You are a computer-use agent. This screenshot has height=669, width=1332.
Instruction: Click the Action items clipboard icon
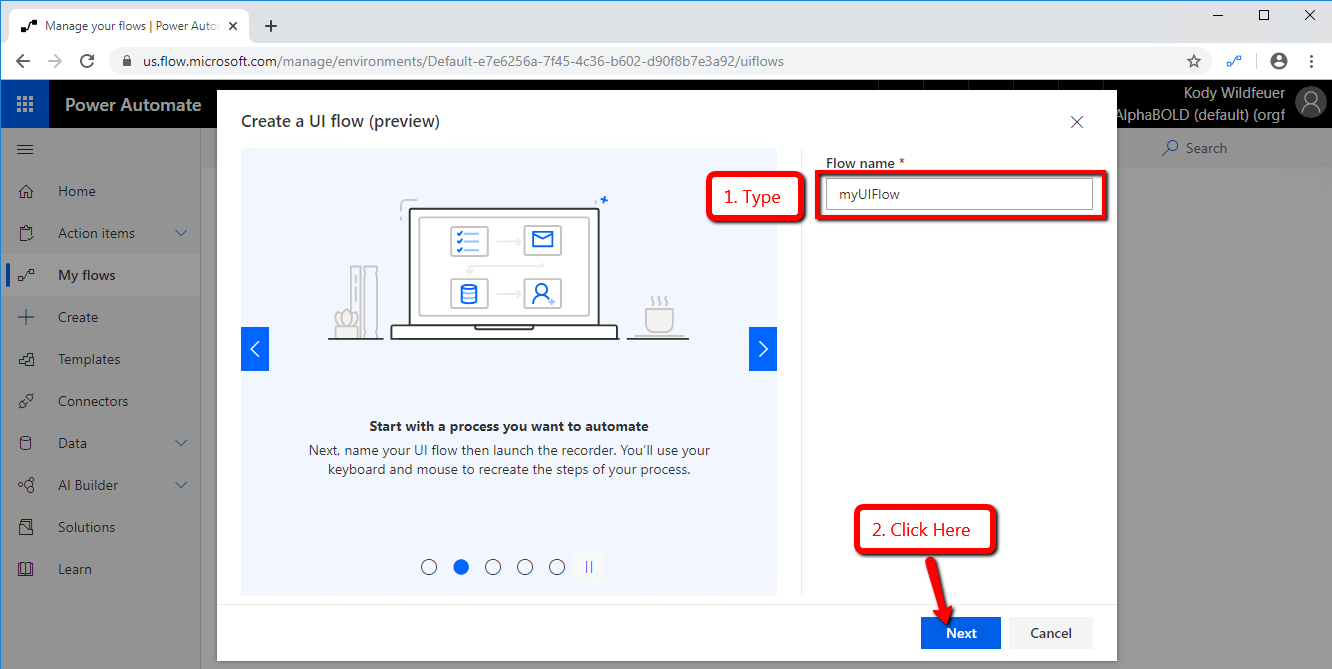pos(26,233)
